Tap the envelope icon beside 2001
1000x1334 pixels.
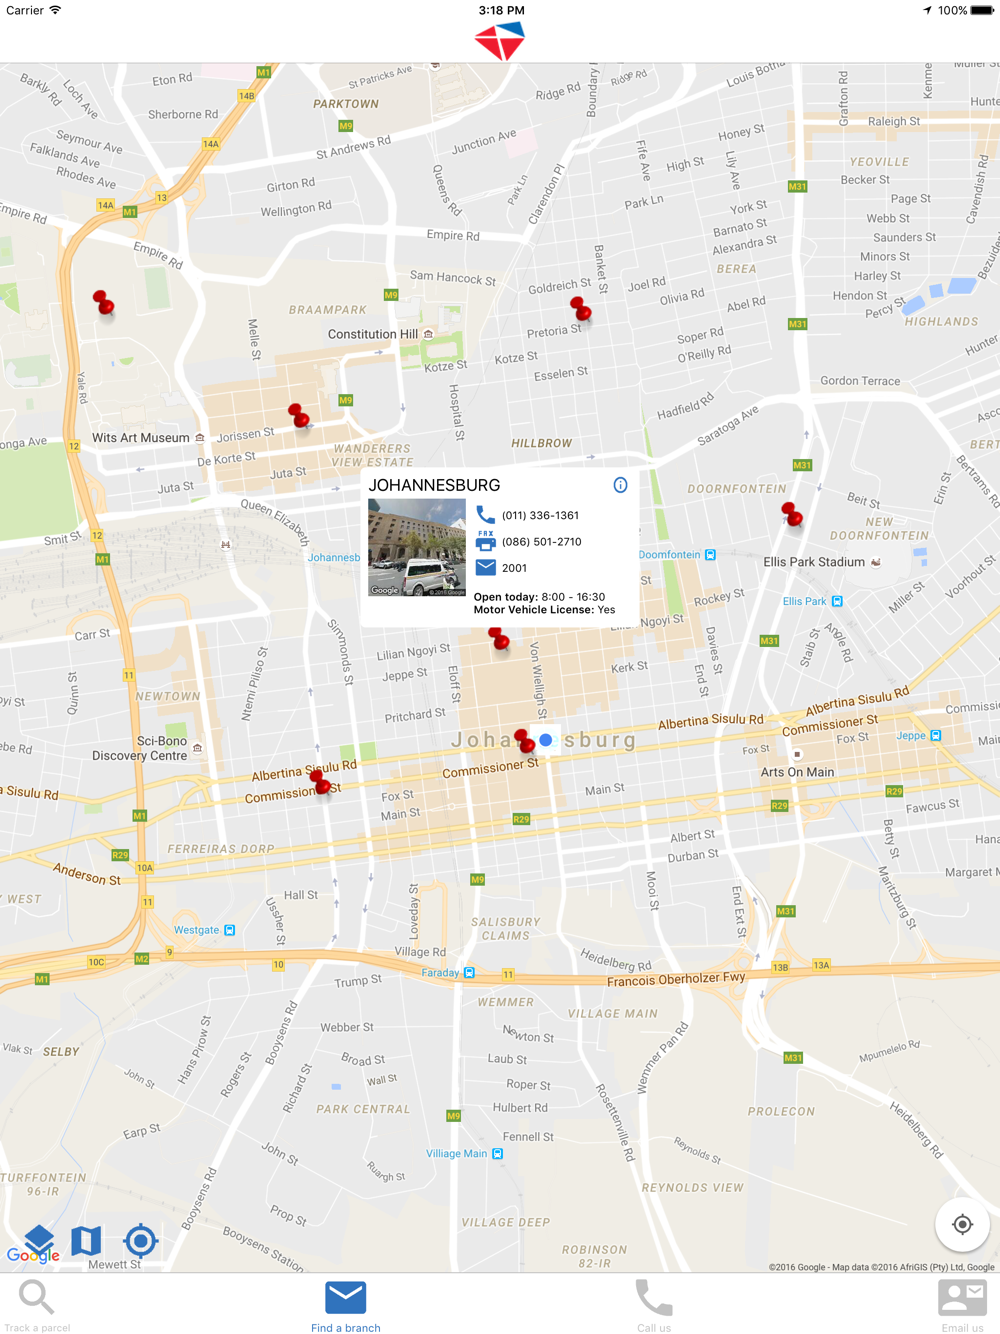(485, 567)
